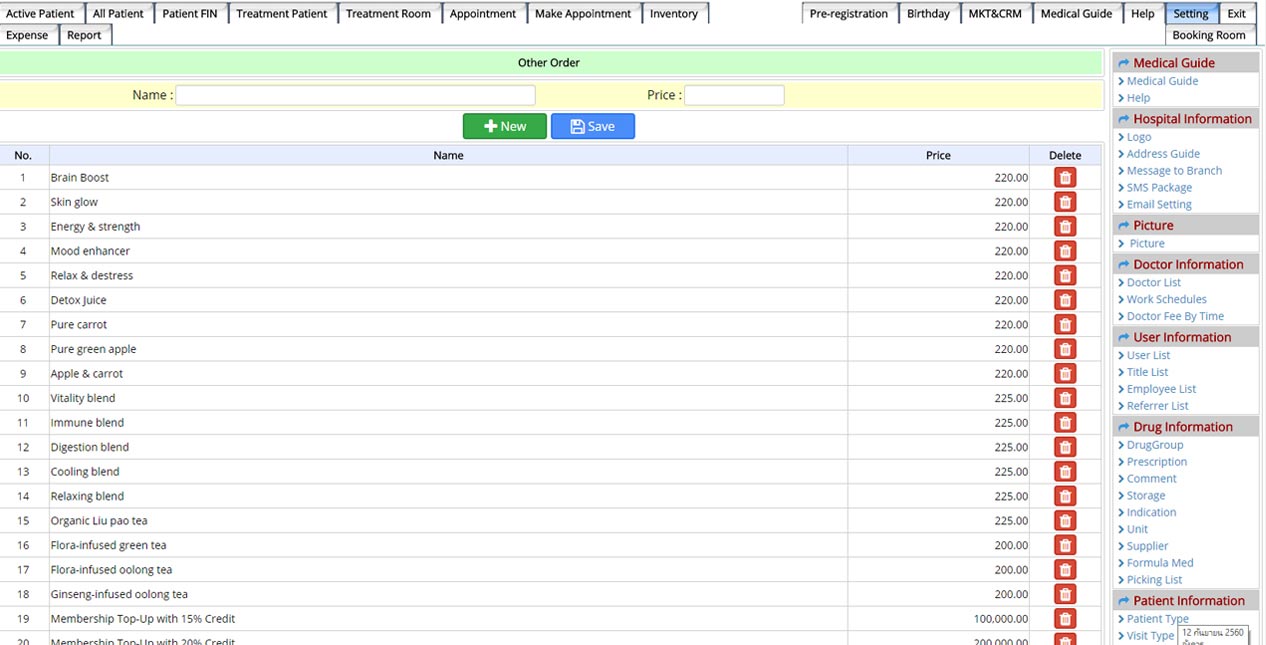
Task: Click trash icon for Skin glow
Action: tap(1065, 202)
